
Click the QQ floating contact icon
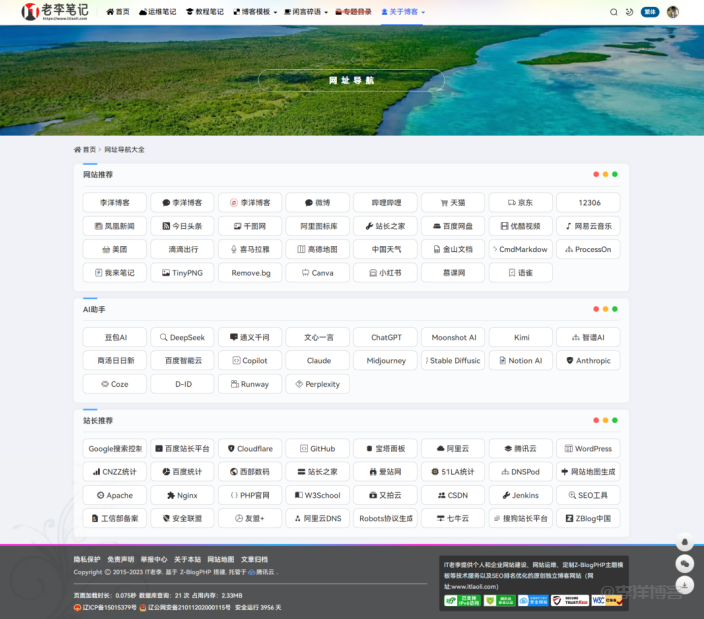[x=685, y=542]
